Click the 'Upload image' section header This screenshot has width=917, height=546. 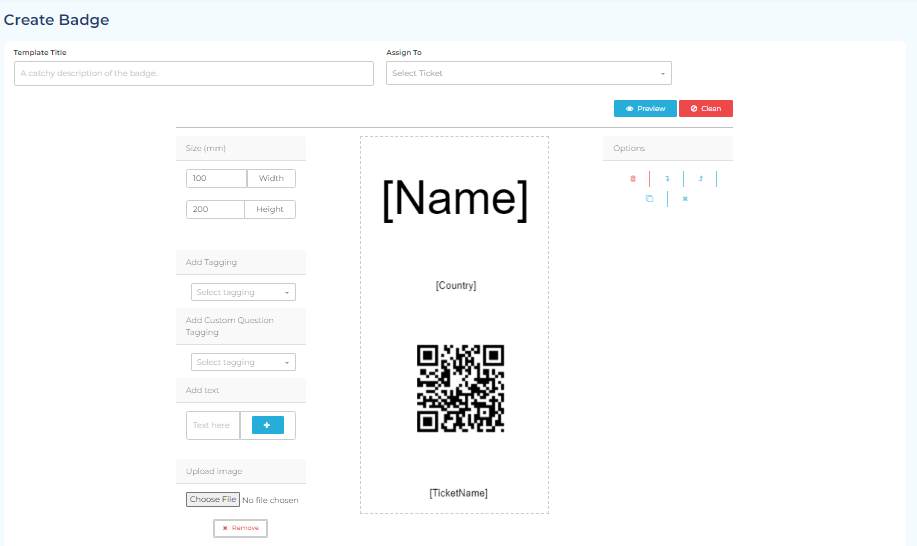coord(241,471)
